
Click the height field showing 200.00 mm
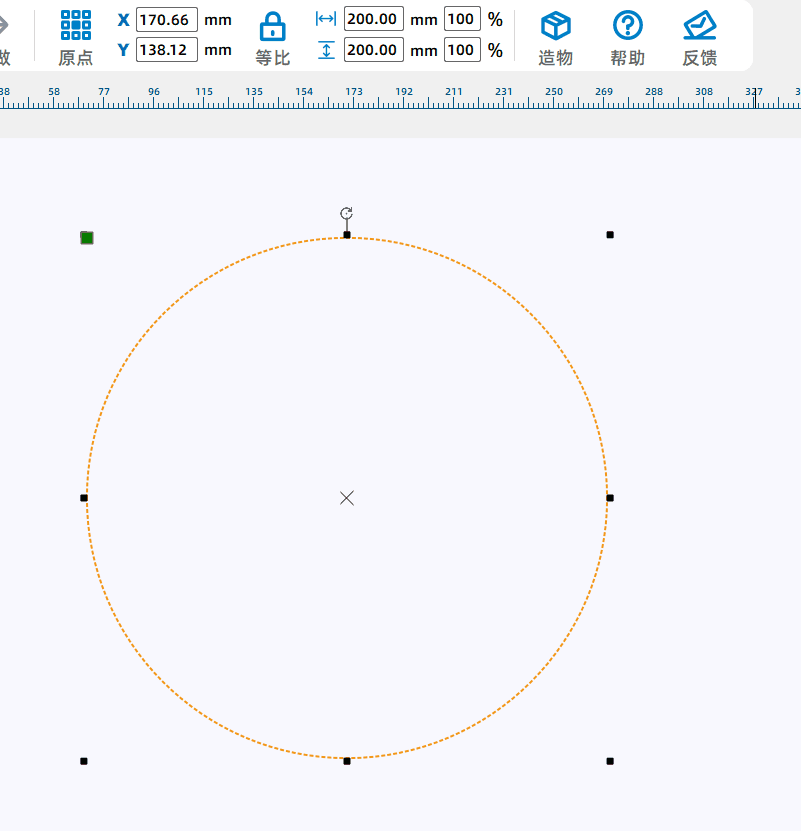pyautogui.click(x=374, y=50)
